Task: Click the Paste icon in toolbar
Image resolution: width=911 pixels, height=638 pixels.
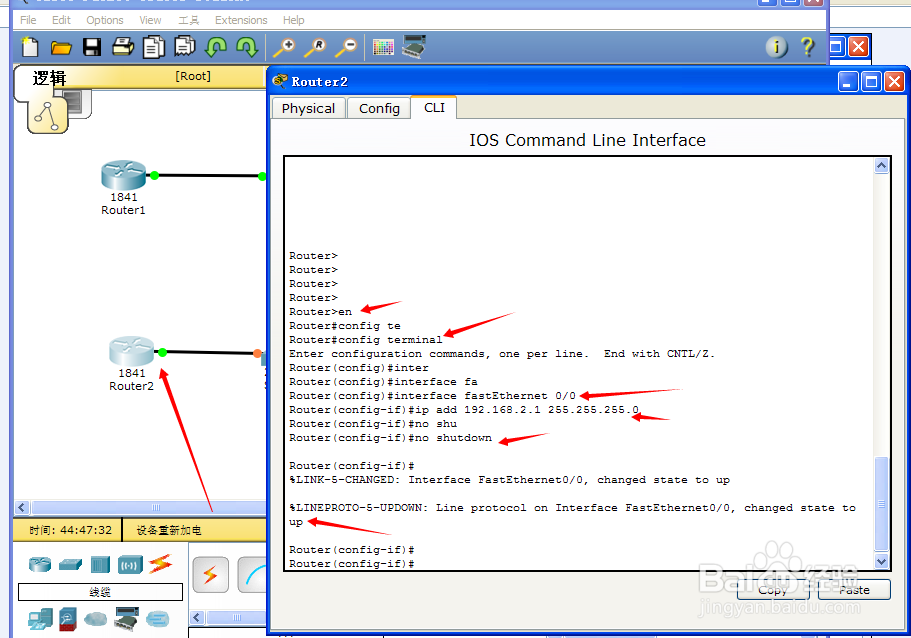Action: [x=185, y=46]
